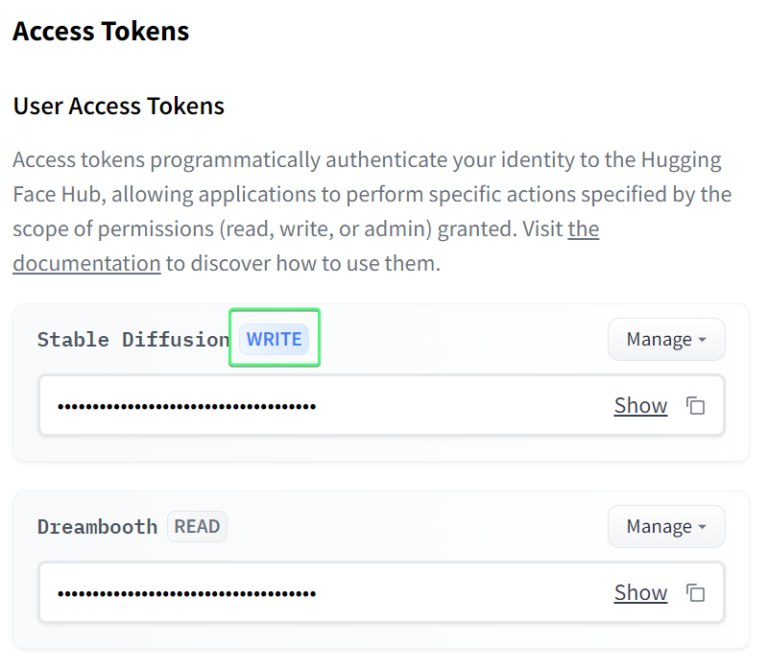The height and width of the screenshot is (671, 768).
Task: Click the Dreambooth token name
Action: coord(97,527)
